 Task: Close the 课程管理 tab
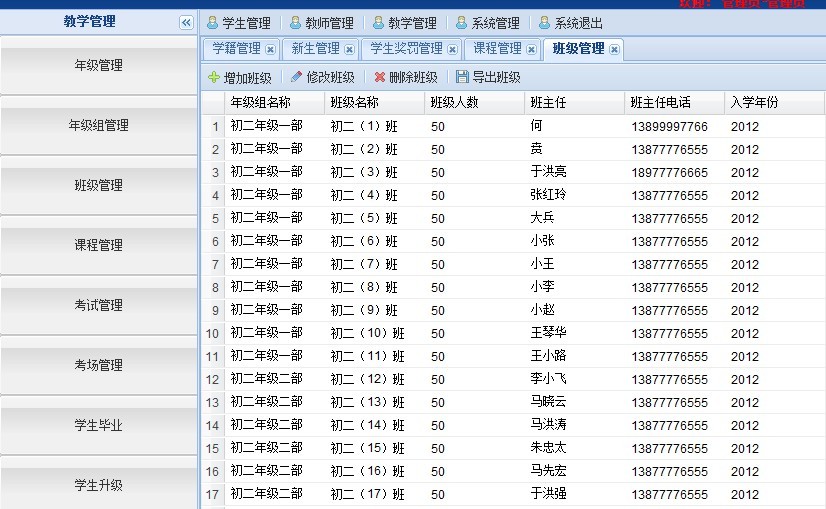[x=532, y=50]
